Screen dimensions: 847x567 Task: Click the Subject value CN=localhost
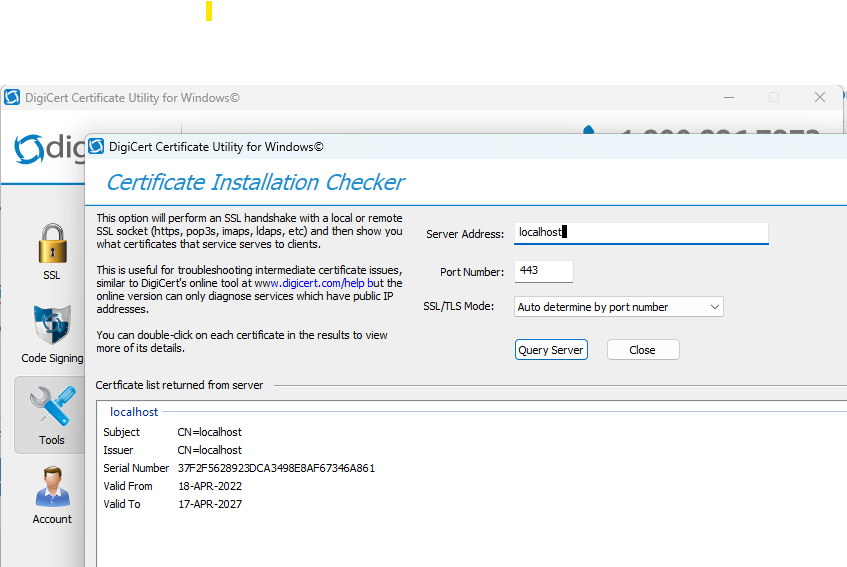coord(210,432)
